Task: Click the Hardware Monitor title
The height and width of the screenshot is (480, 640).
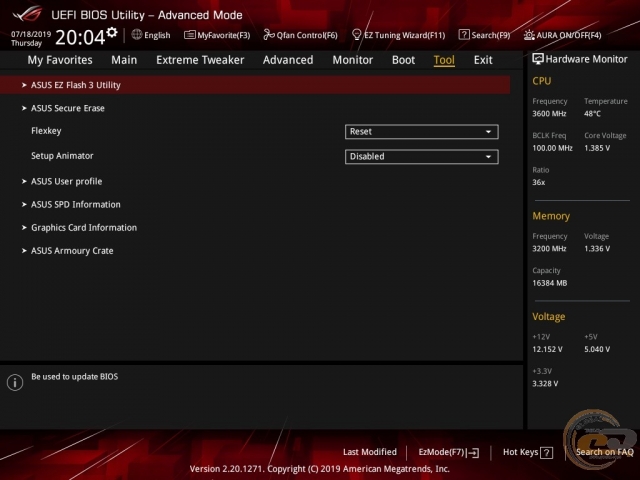Action: (587, 59)
